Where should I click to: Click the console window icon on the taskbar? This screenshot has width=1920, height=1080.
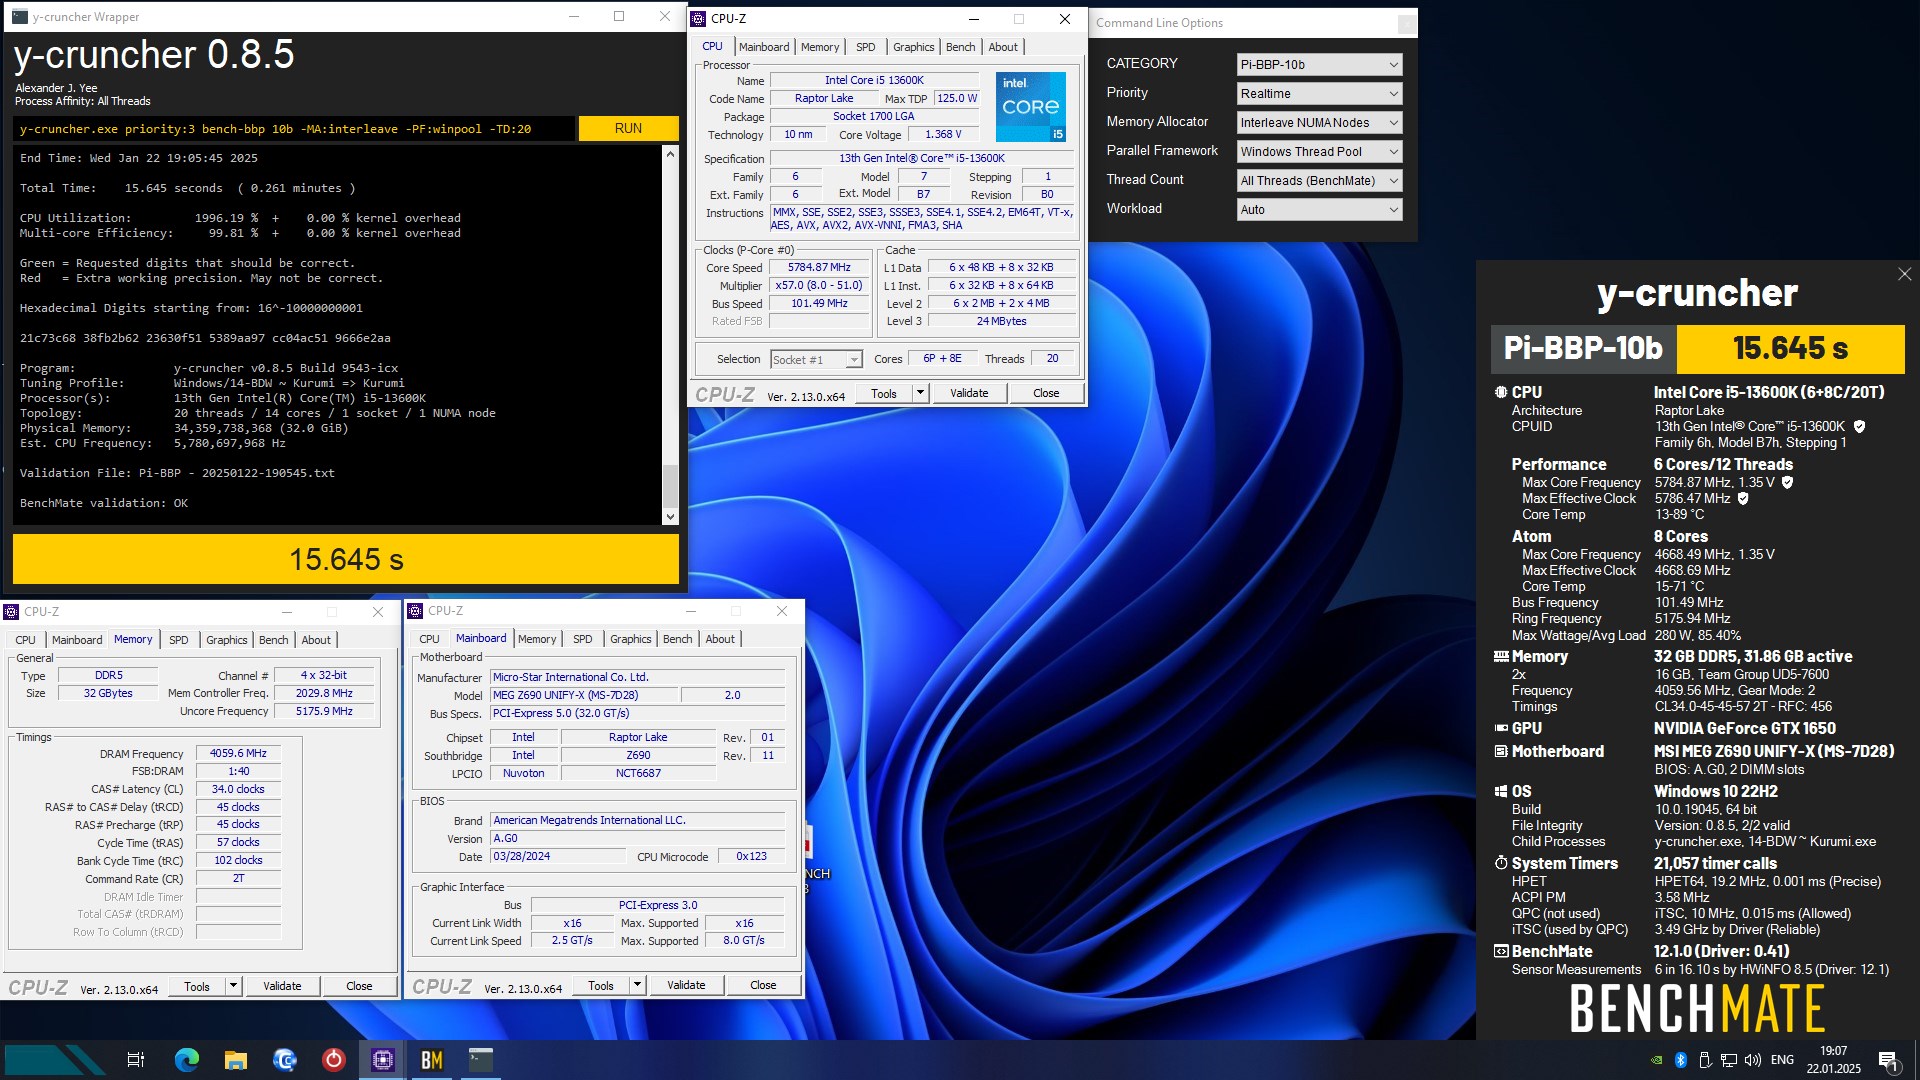click(x=480, y=1060)
